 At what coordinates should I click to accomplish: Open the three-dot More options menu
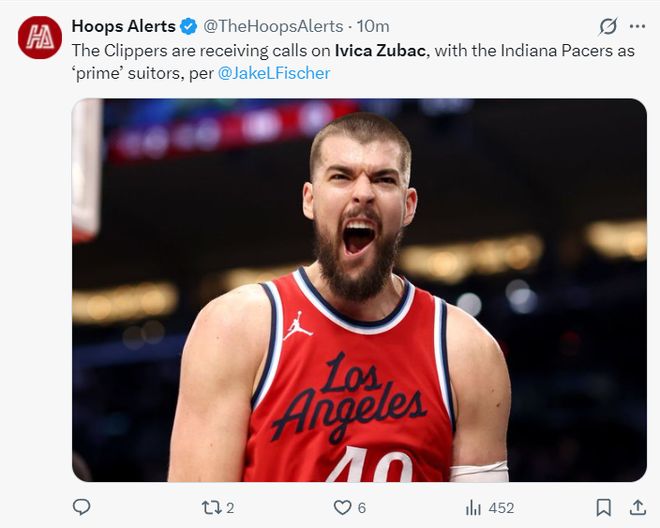637,26
